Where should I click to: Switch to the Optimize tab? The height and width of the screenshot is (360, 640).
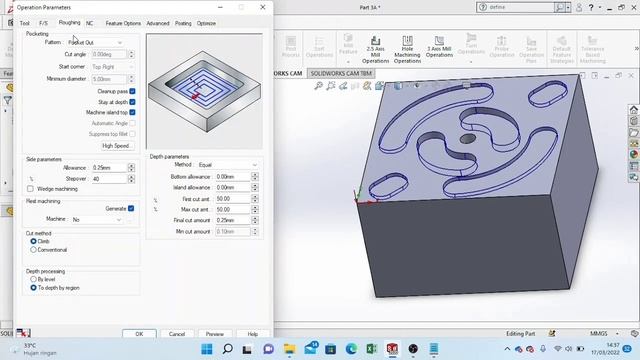click(x=206, y=23)
